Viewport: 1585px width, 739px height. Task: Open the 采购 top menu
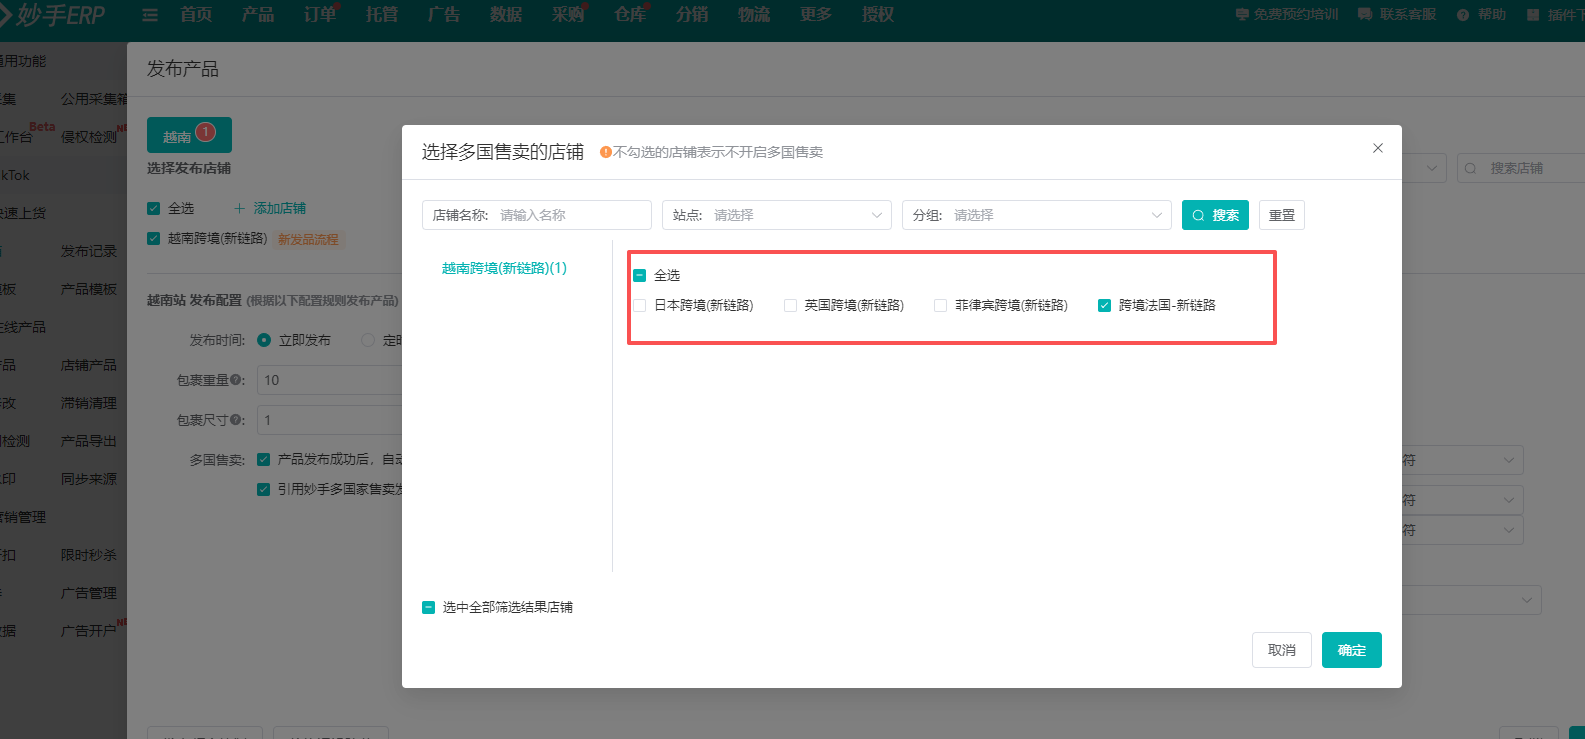coord(568,15)
